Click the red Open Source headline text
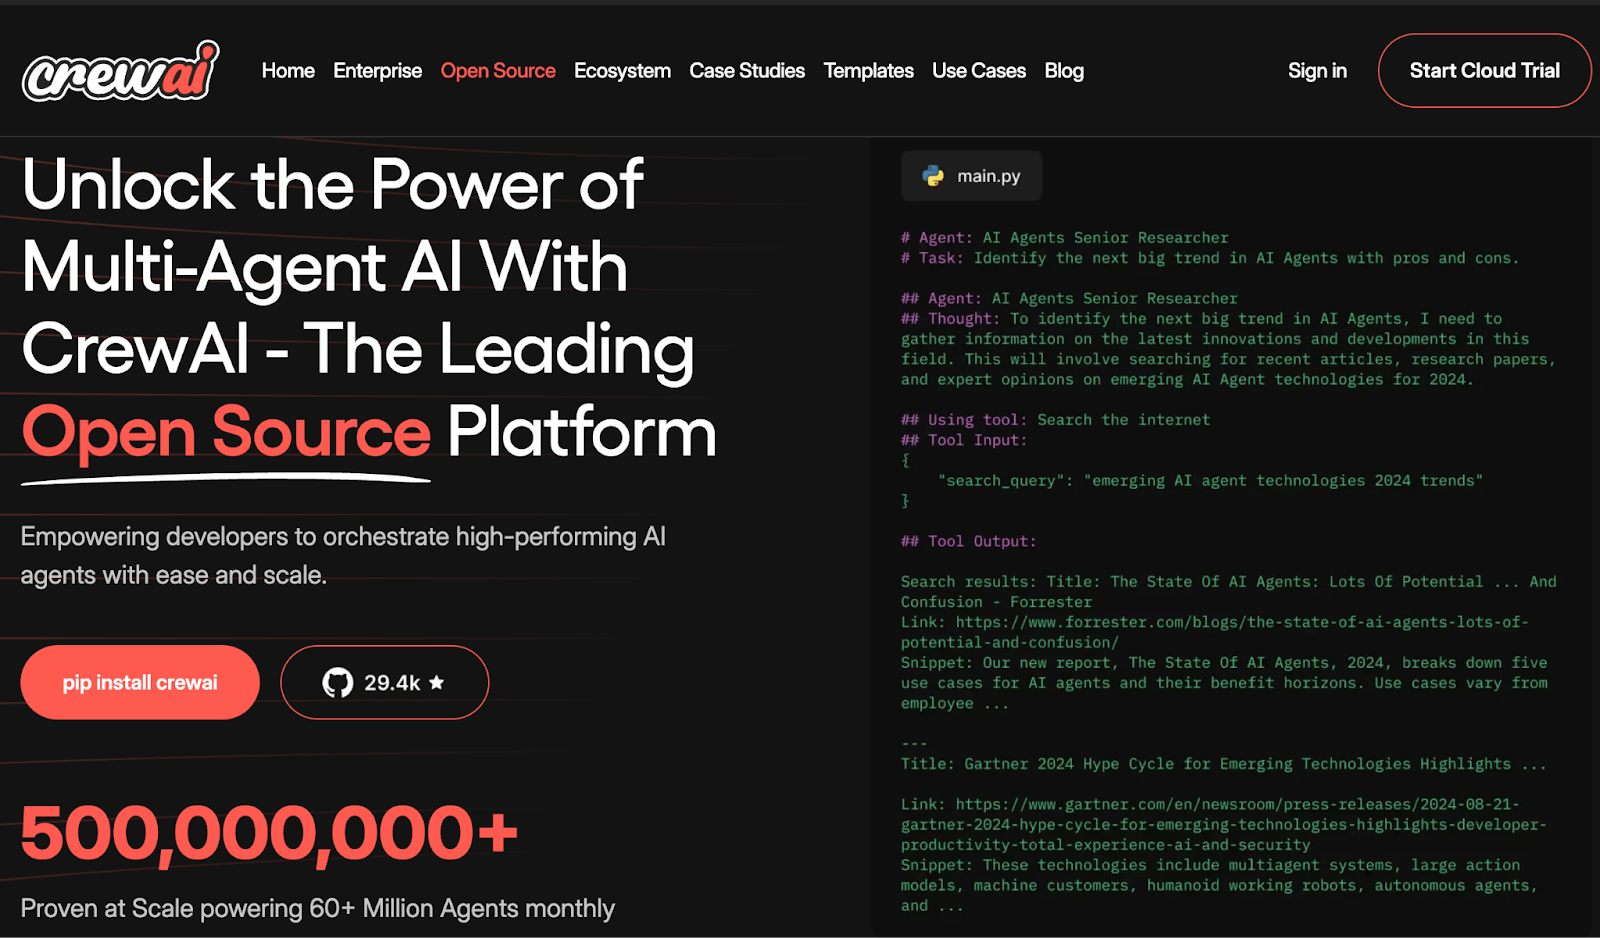This screenshot has height=938, width=1600. pyautogui.click(x=226, y=432)
